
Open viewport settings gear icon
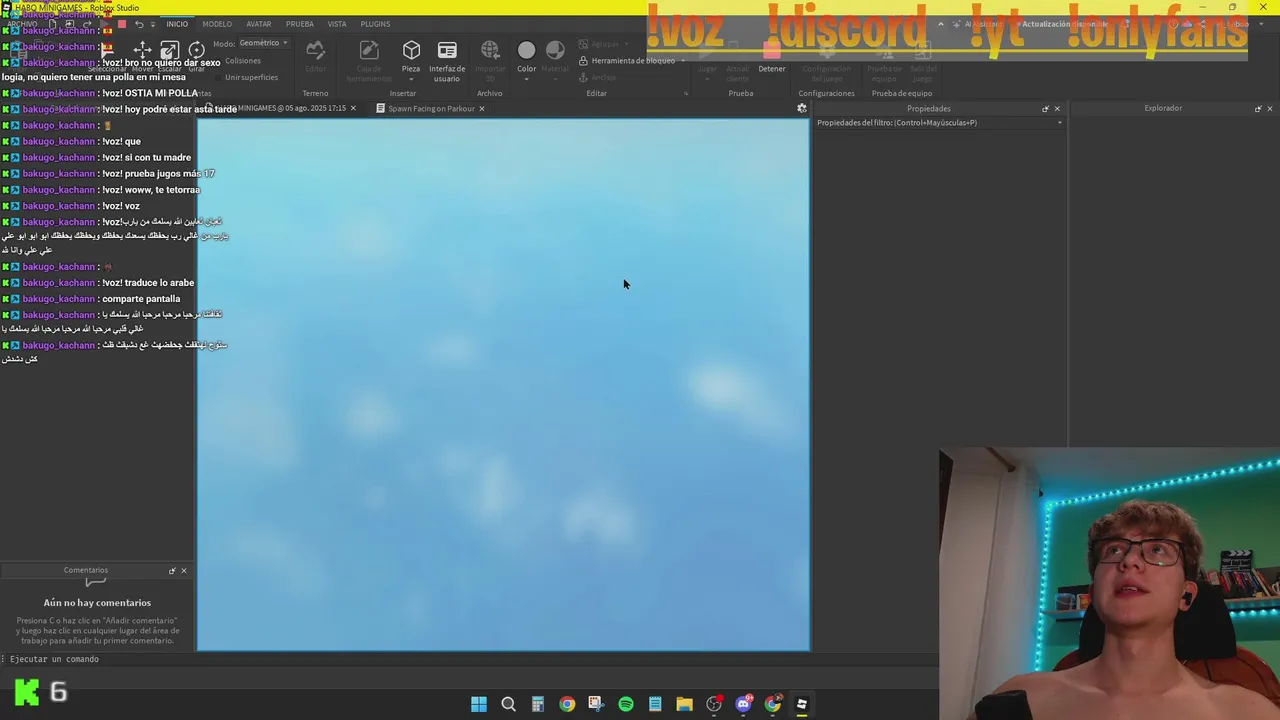(801, 108)
